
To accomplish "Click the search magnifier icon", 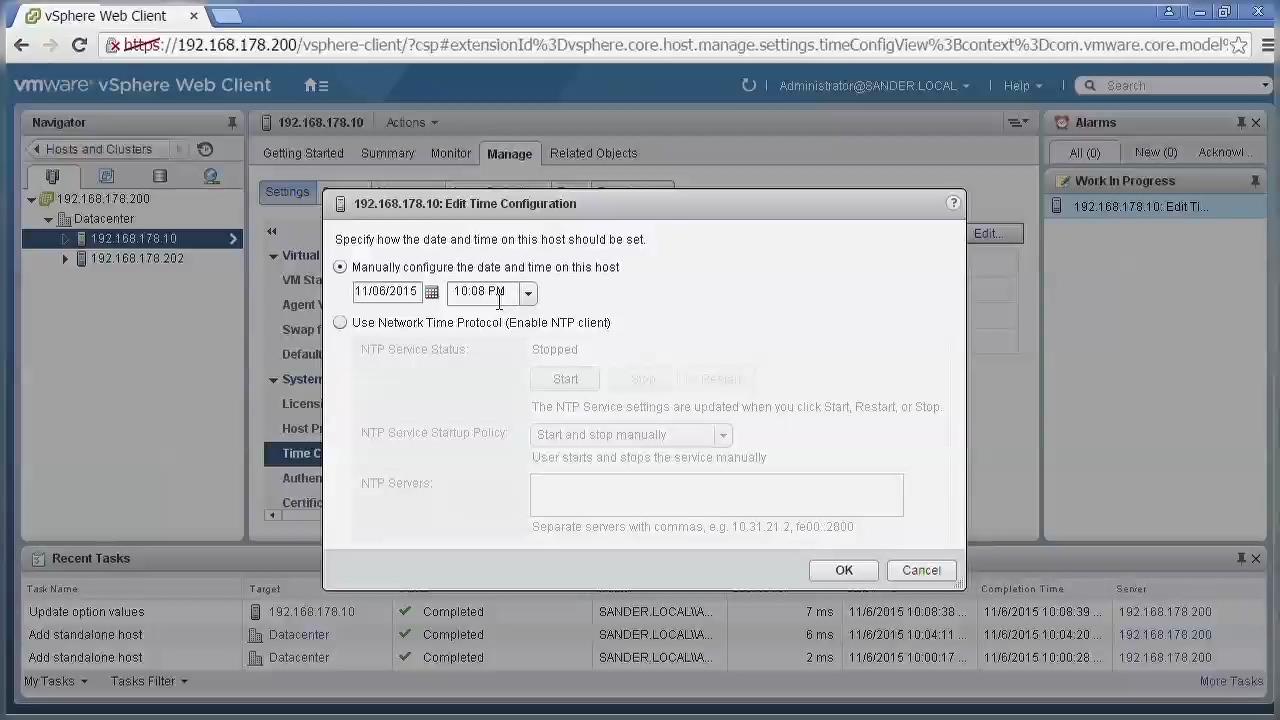I will pos(1090,85).
